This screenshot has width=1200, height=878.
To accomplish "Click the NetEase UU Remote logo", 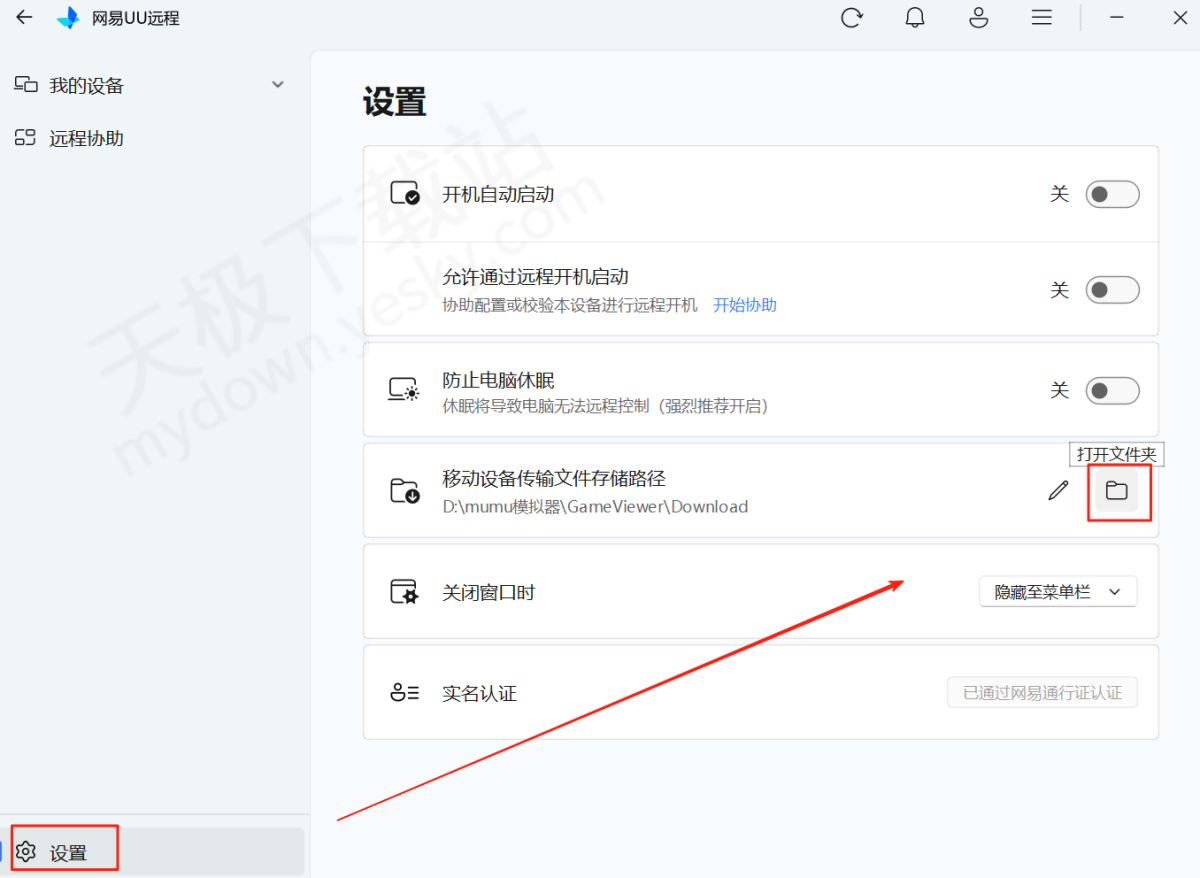I will coord(68,18).
